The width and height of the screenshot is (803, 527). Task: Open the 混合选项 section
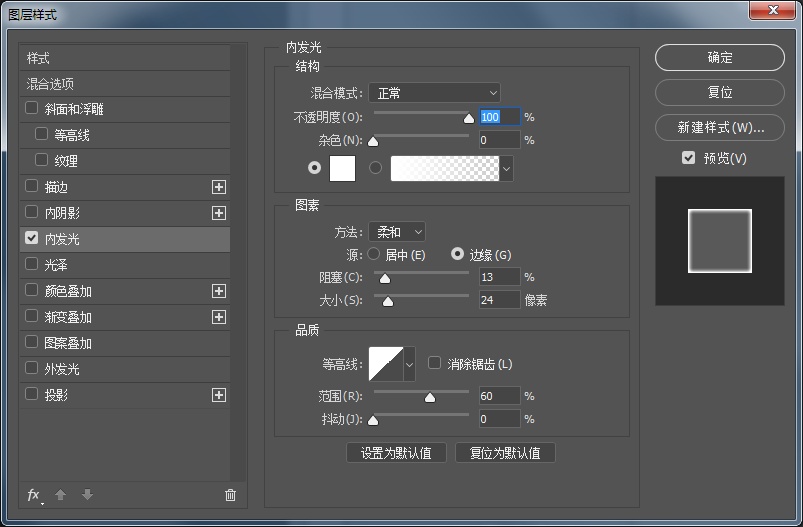(x=125, y=84)
